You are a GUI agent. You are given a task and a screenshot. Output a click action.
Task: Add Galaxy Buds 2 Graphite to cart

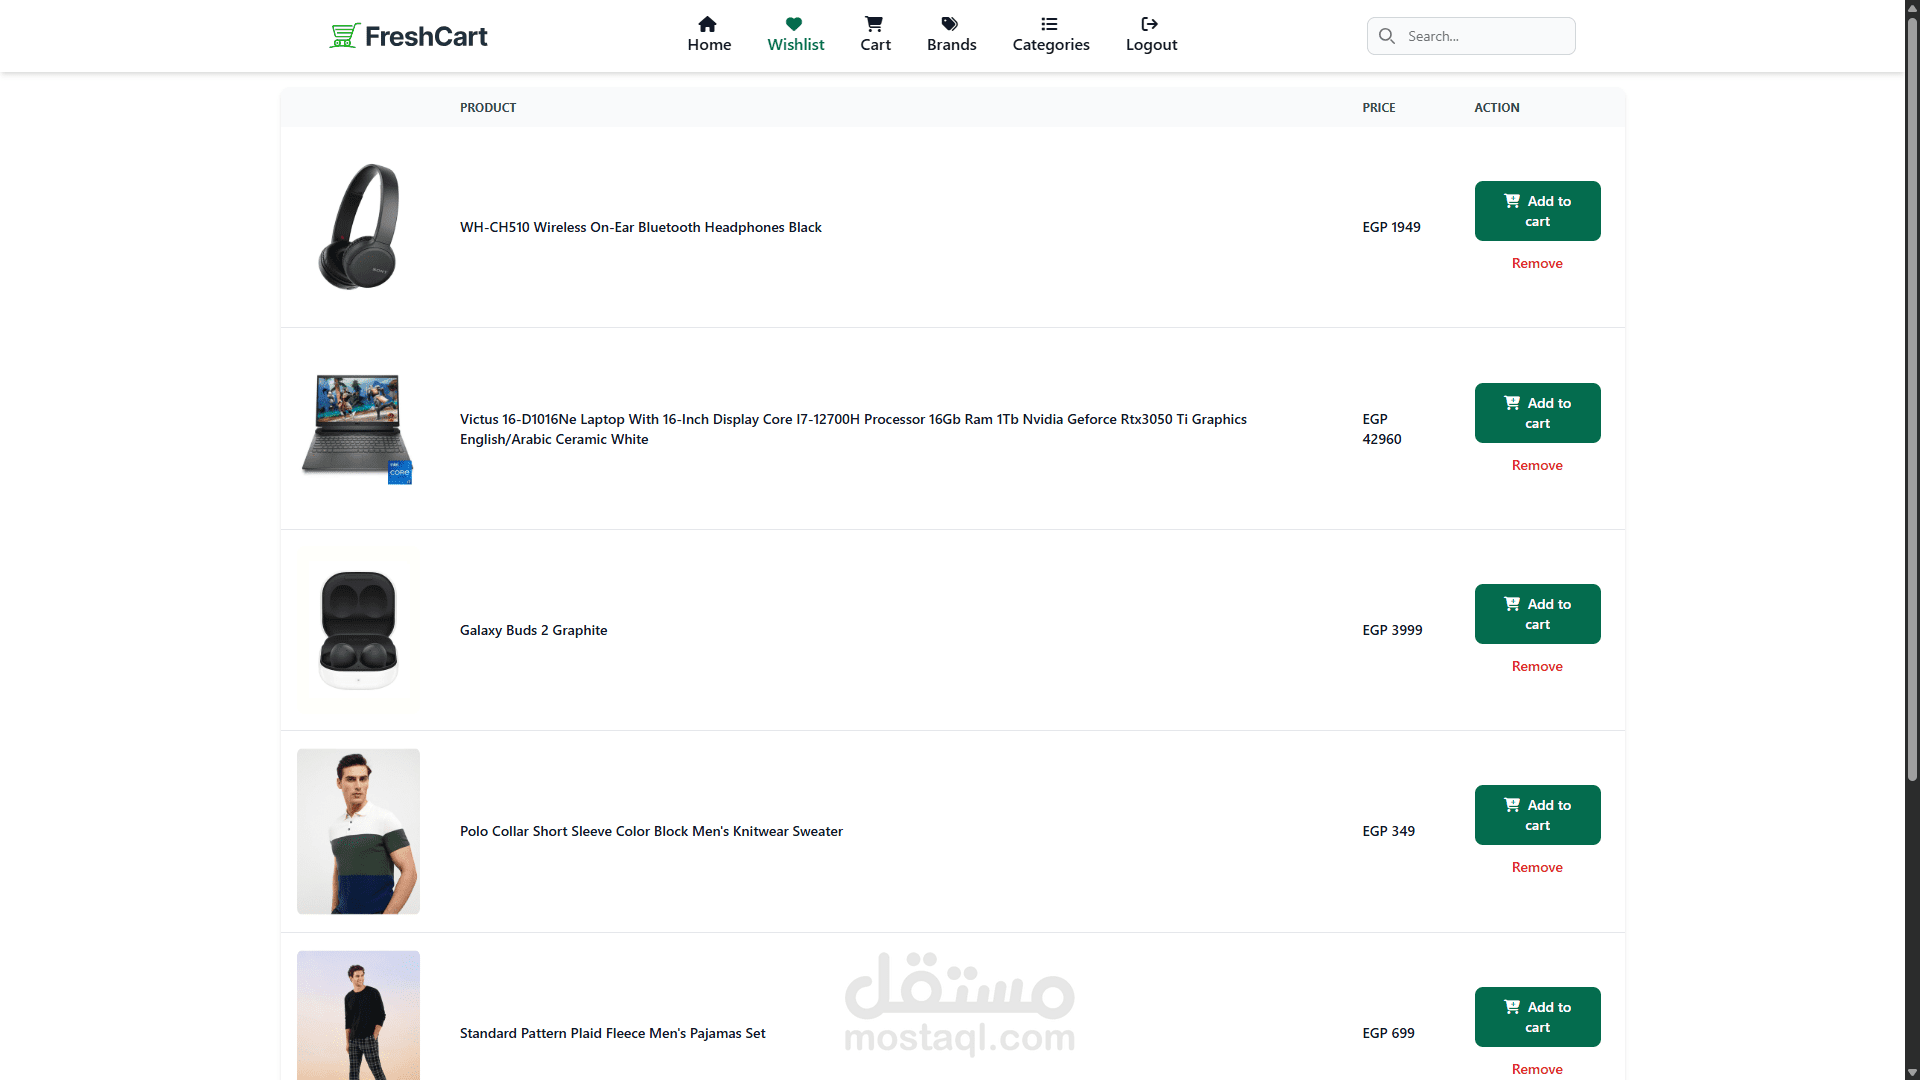1537,614
